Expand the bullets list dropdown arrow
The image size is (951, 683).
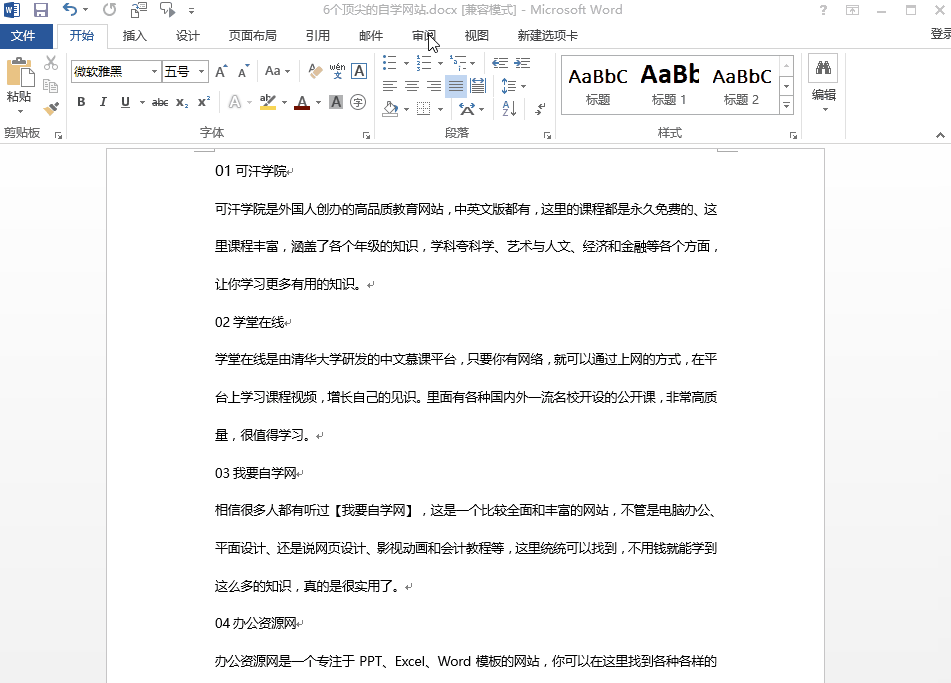[x=406, y=63]
